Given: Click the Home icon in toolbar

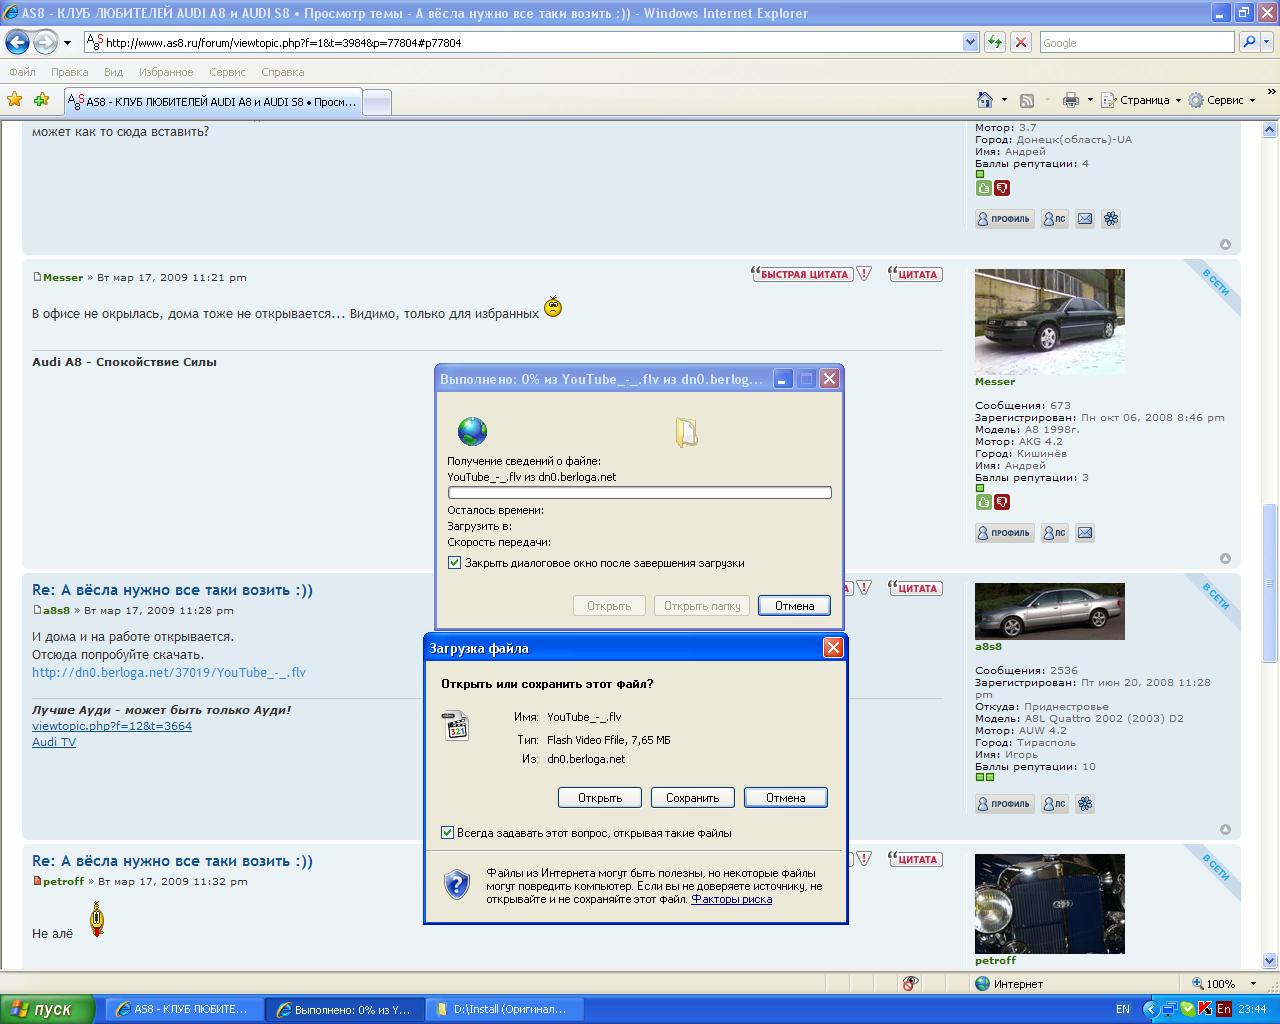Looking at the screenshot, I should (986, 100).
